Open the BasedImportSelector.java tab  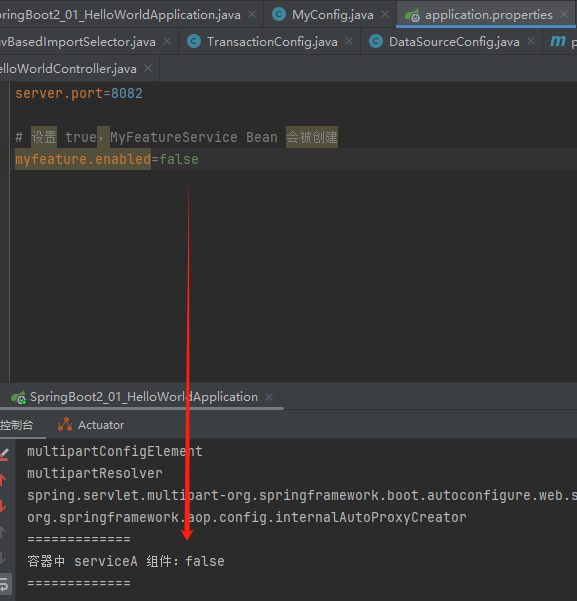78,42
